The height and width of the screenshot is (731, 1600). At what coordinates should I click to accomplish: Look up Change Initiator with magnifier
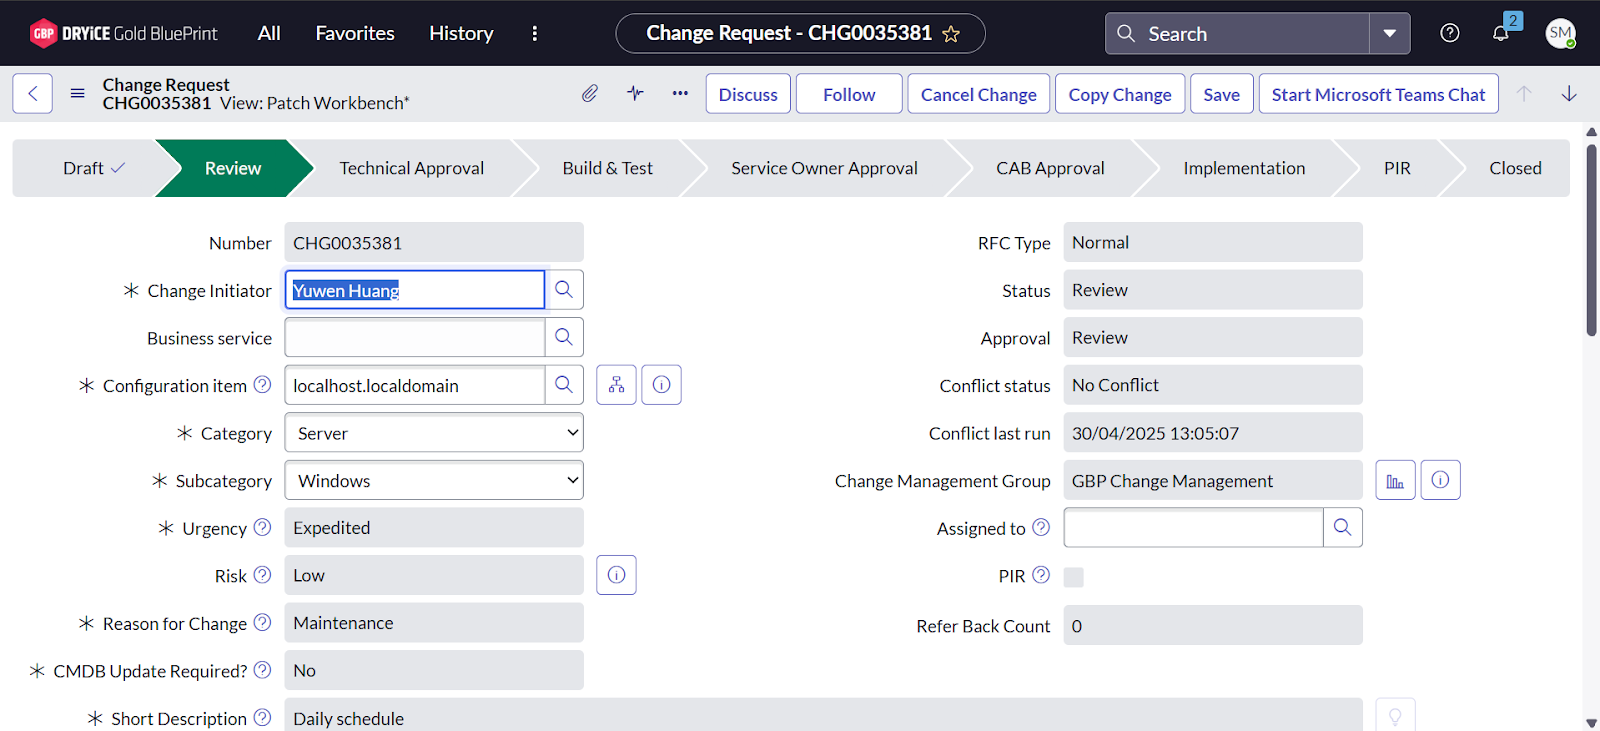pyautogui.click(x=564, y=290)
